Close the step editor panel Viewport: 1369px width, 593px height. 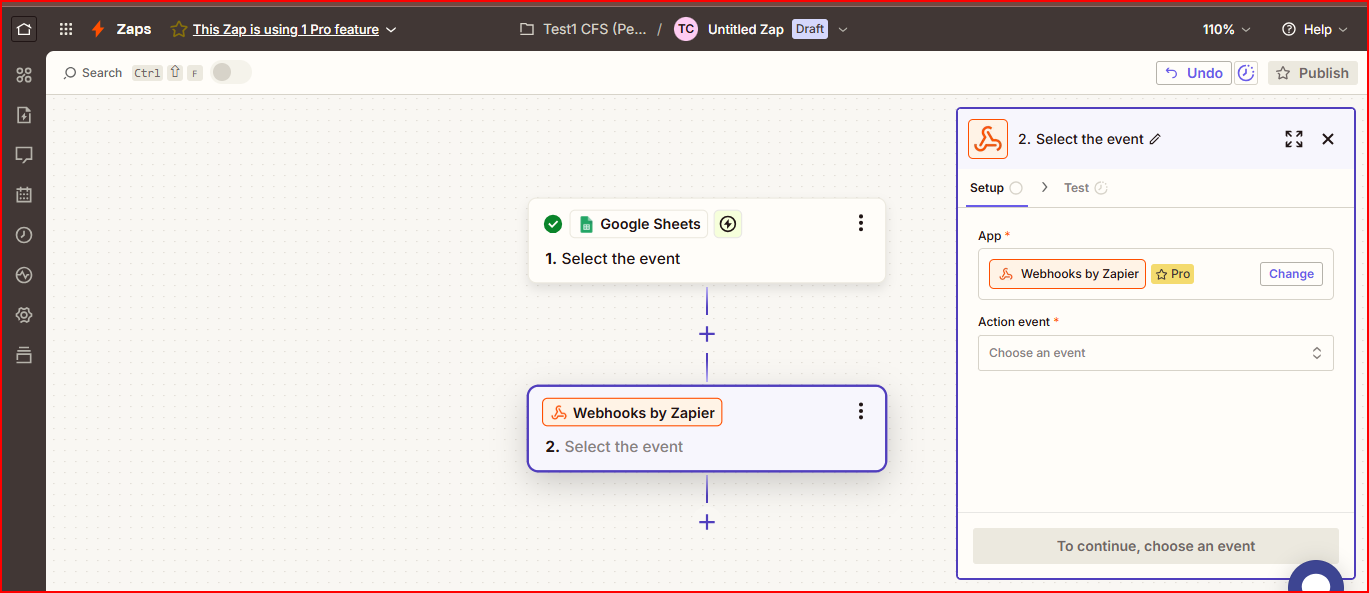[x=1328, y=139]
